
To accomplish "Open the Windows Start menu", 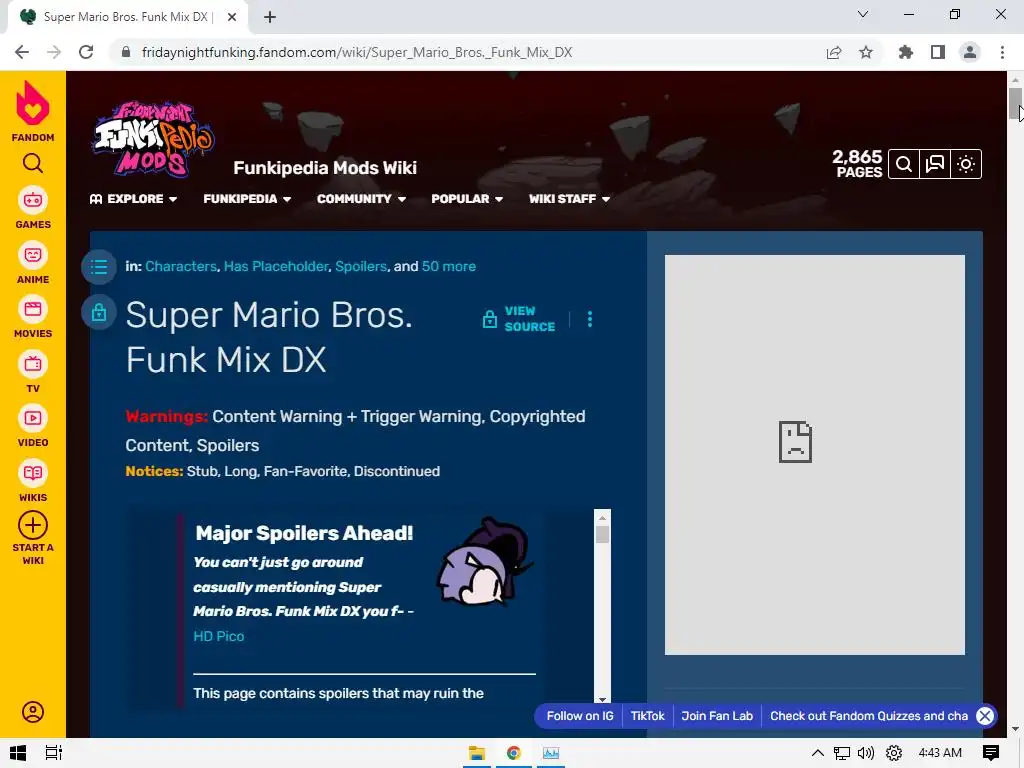I will pyautogui.click(x=18, y=753).
